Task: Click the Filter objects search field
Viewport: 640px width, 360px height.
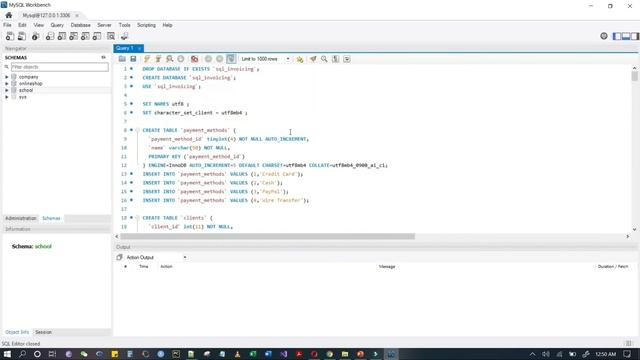Action: tap(60, 67)
